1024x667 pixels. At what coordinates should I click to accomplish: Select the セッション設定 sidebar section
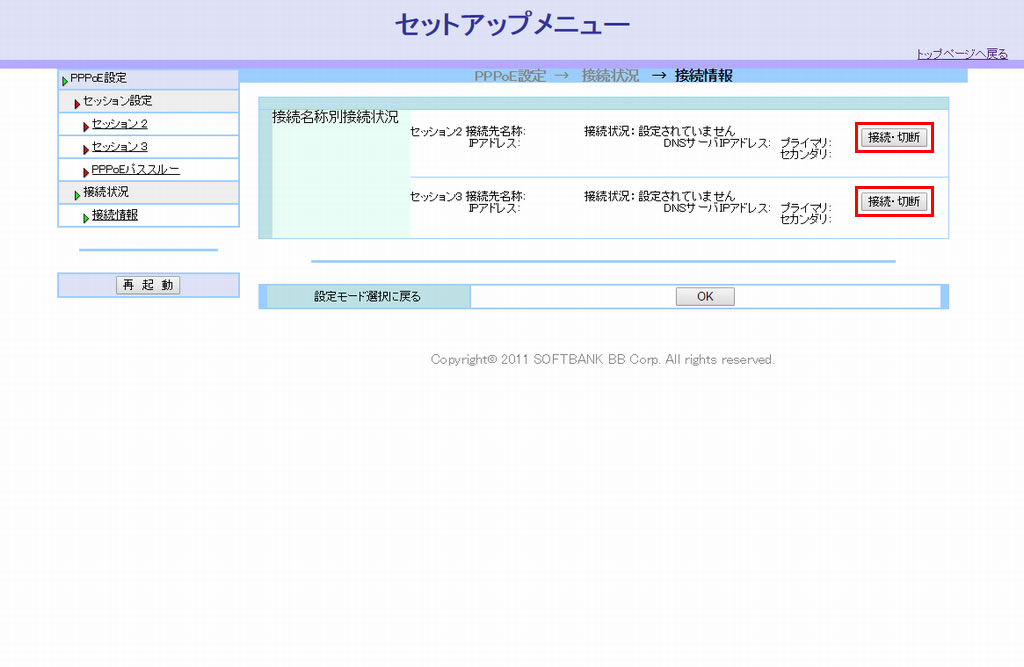click(117, 101)
